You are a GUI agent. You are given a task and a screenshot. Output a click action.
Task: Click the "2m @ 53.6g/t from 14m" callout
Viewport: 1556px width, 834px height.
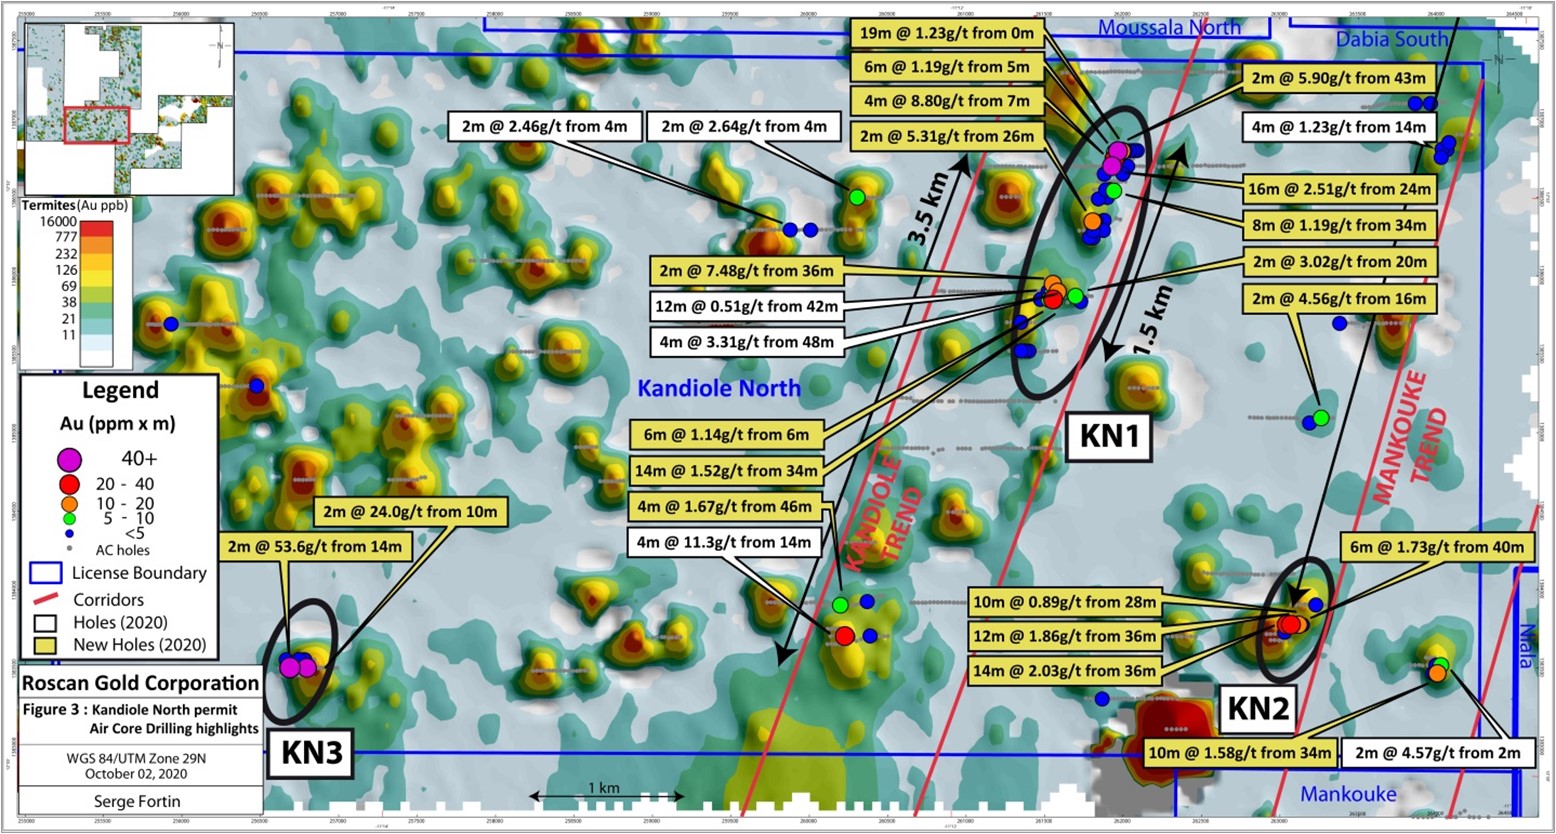click(314, 546)
